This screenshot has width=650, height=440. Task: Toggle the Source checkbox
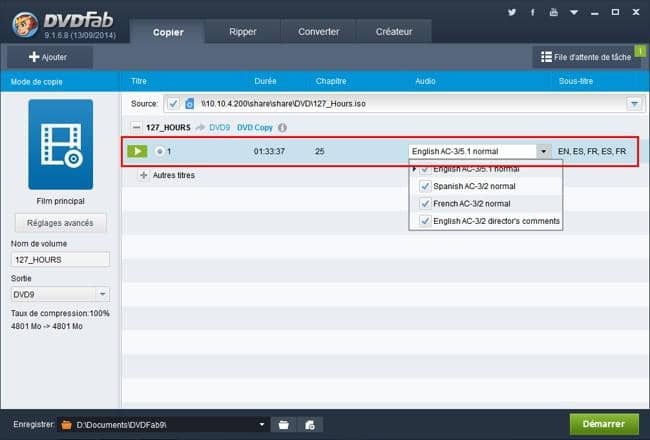tap(173, 104)
